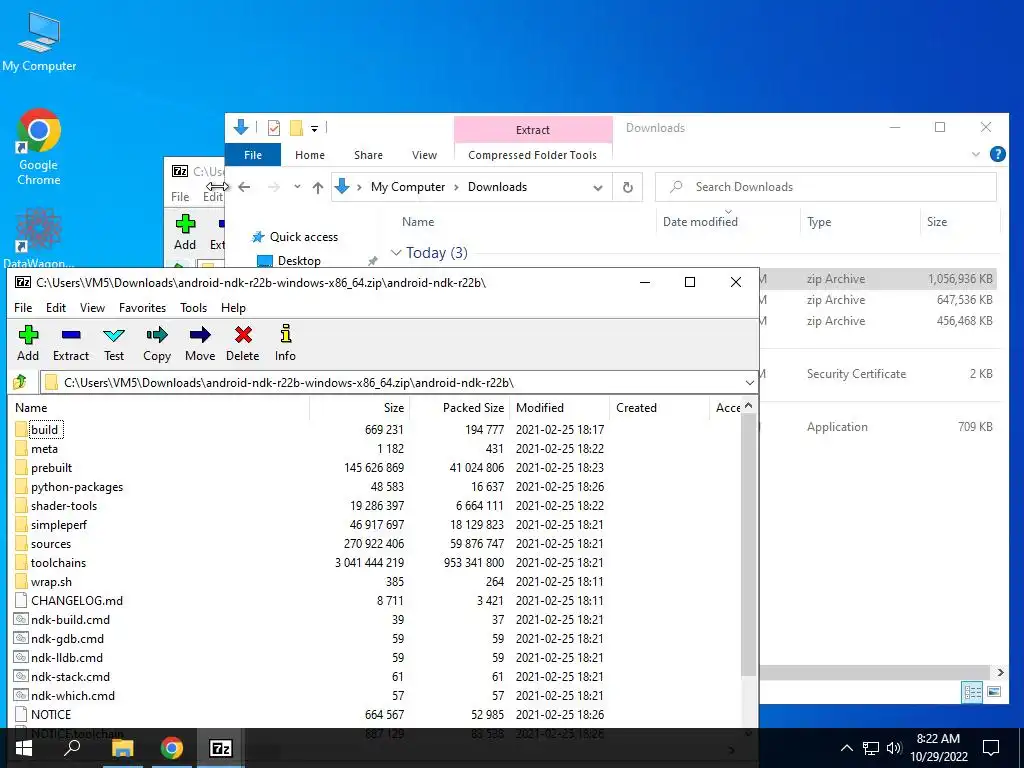1024x768 pixels.
Task: Sort 7-Zip files by Modified column
Action: (559, 408)
